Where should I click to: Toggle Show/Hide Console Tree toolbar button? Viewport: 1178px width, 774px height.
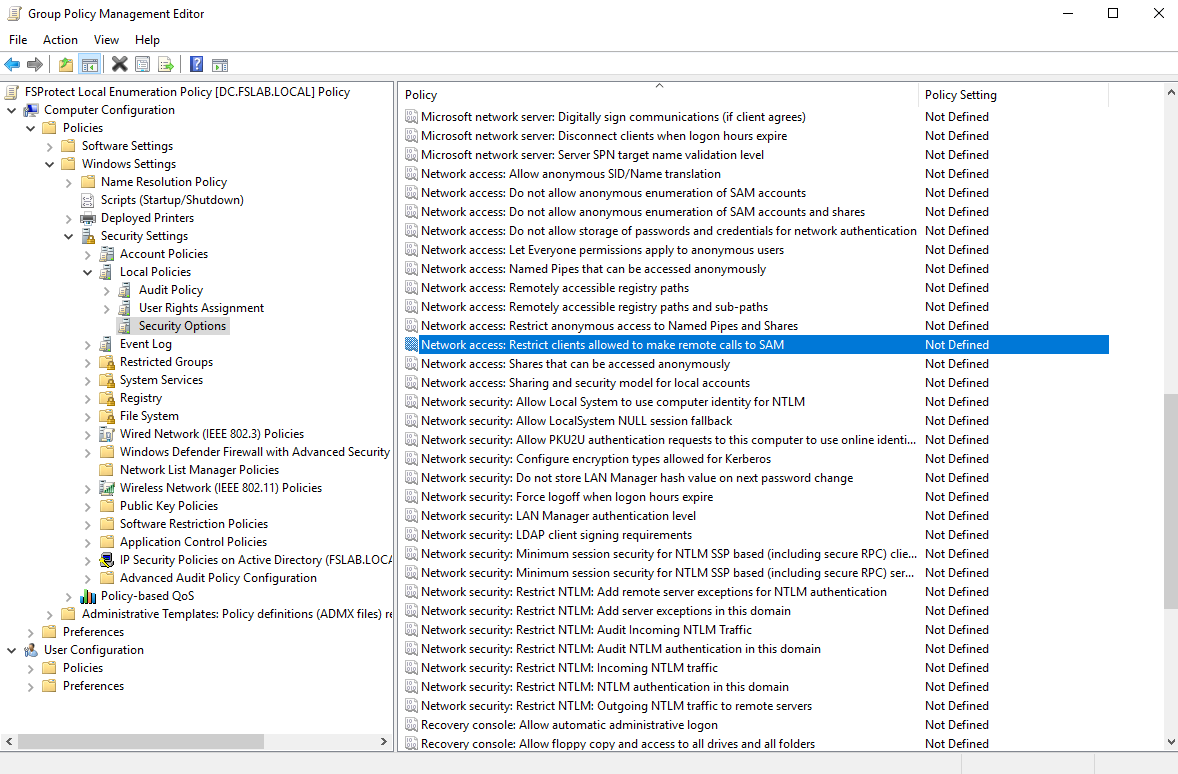pyautogui.click(x=90, y=65)
